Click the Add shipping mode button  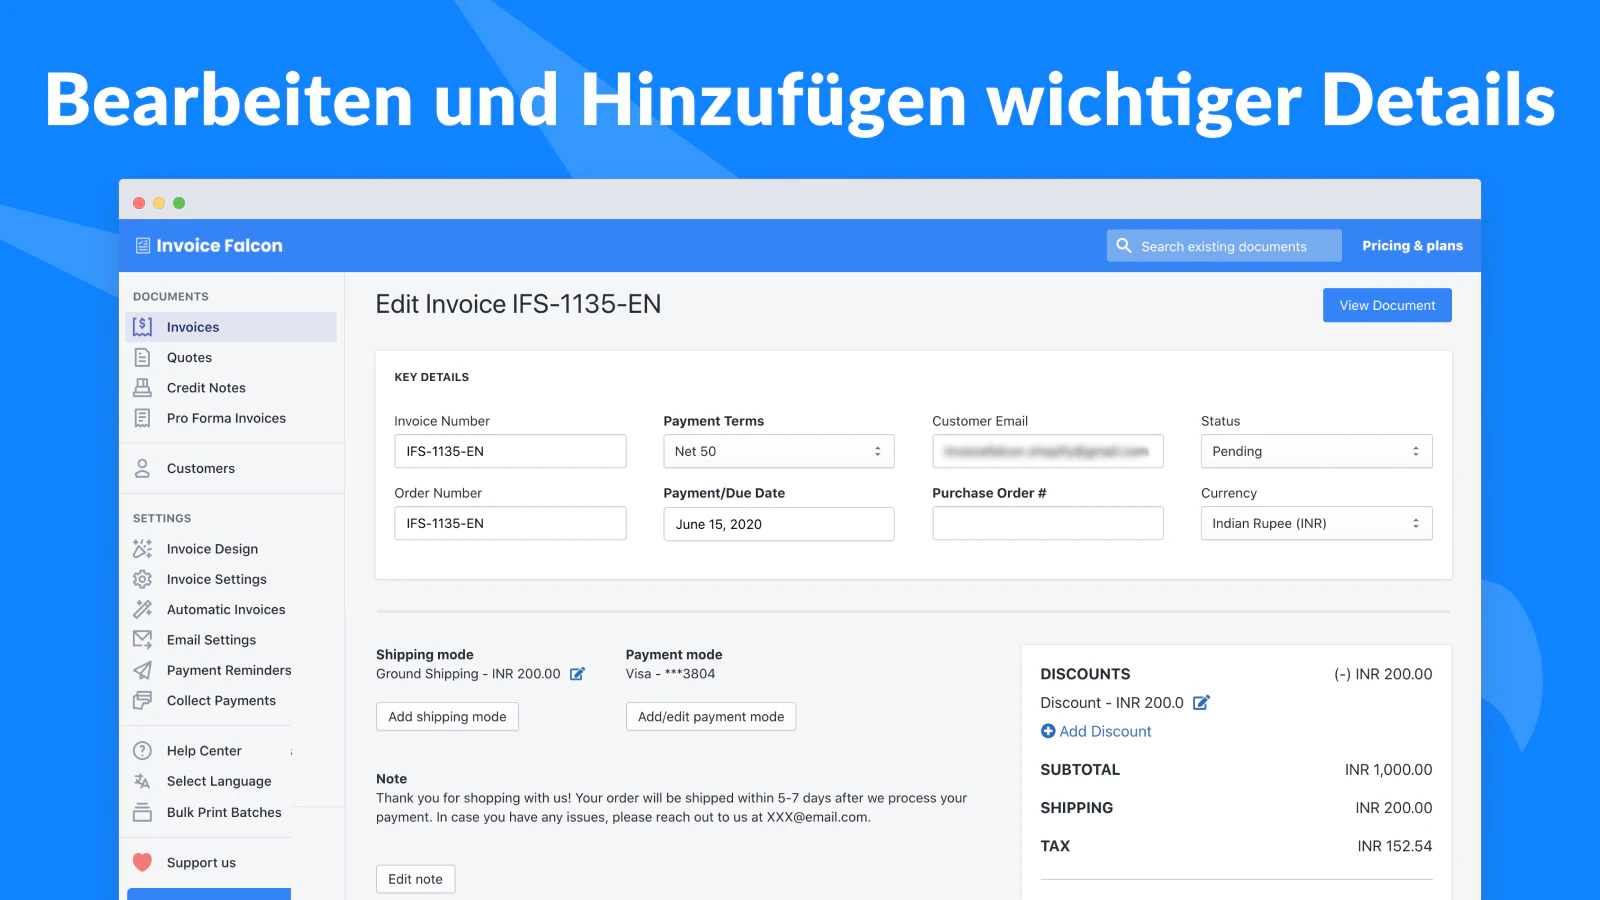pos(447,716)
